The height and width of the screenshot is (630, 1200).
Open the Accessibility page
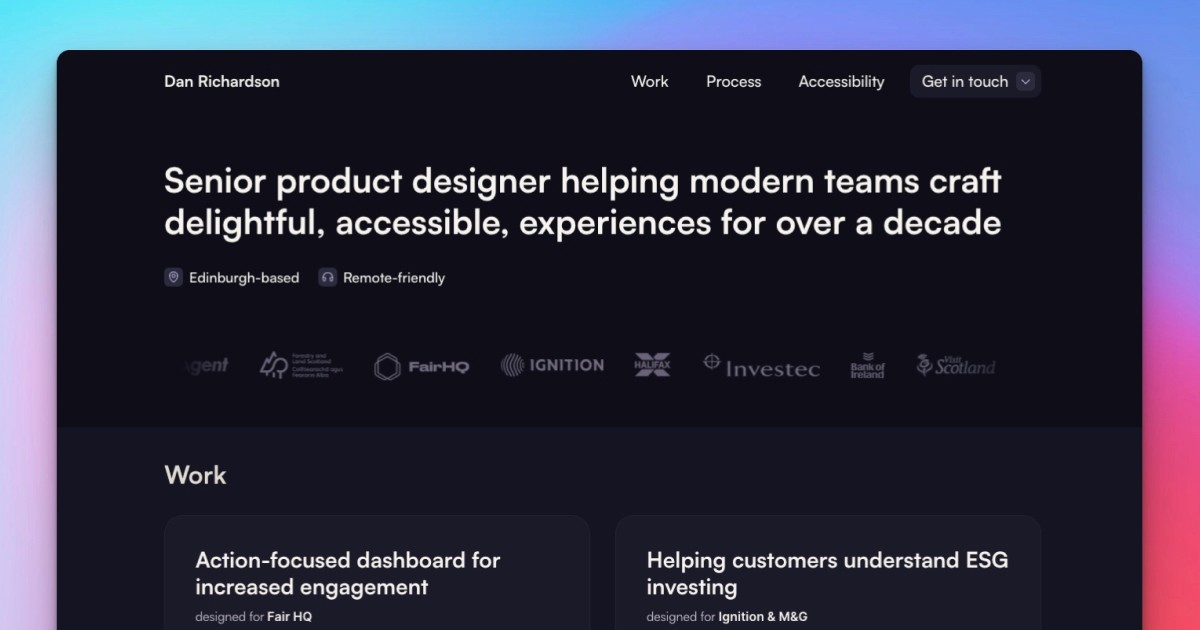841,81
